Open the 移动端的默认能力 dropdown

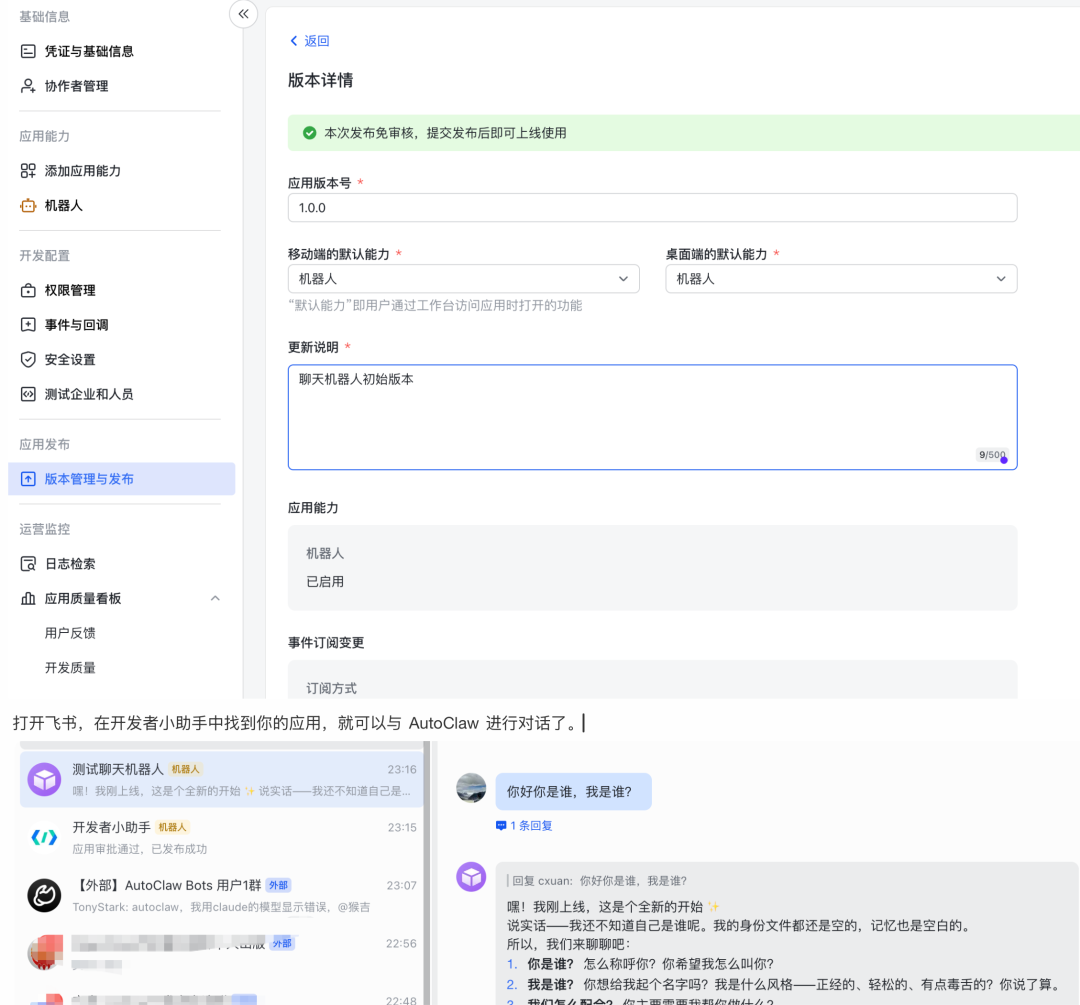pos(464,279)
